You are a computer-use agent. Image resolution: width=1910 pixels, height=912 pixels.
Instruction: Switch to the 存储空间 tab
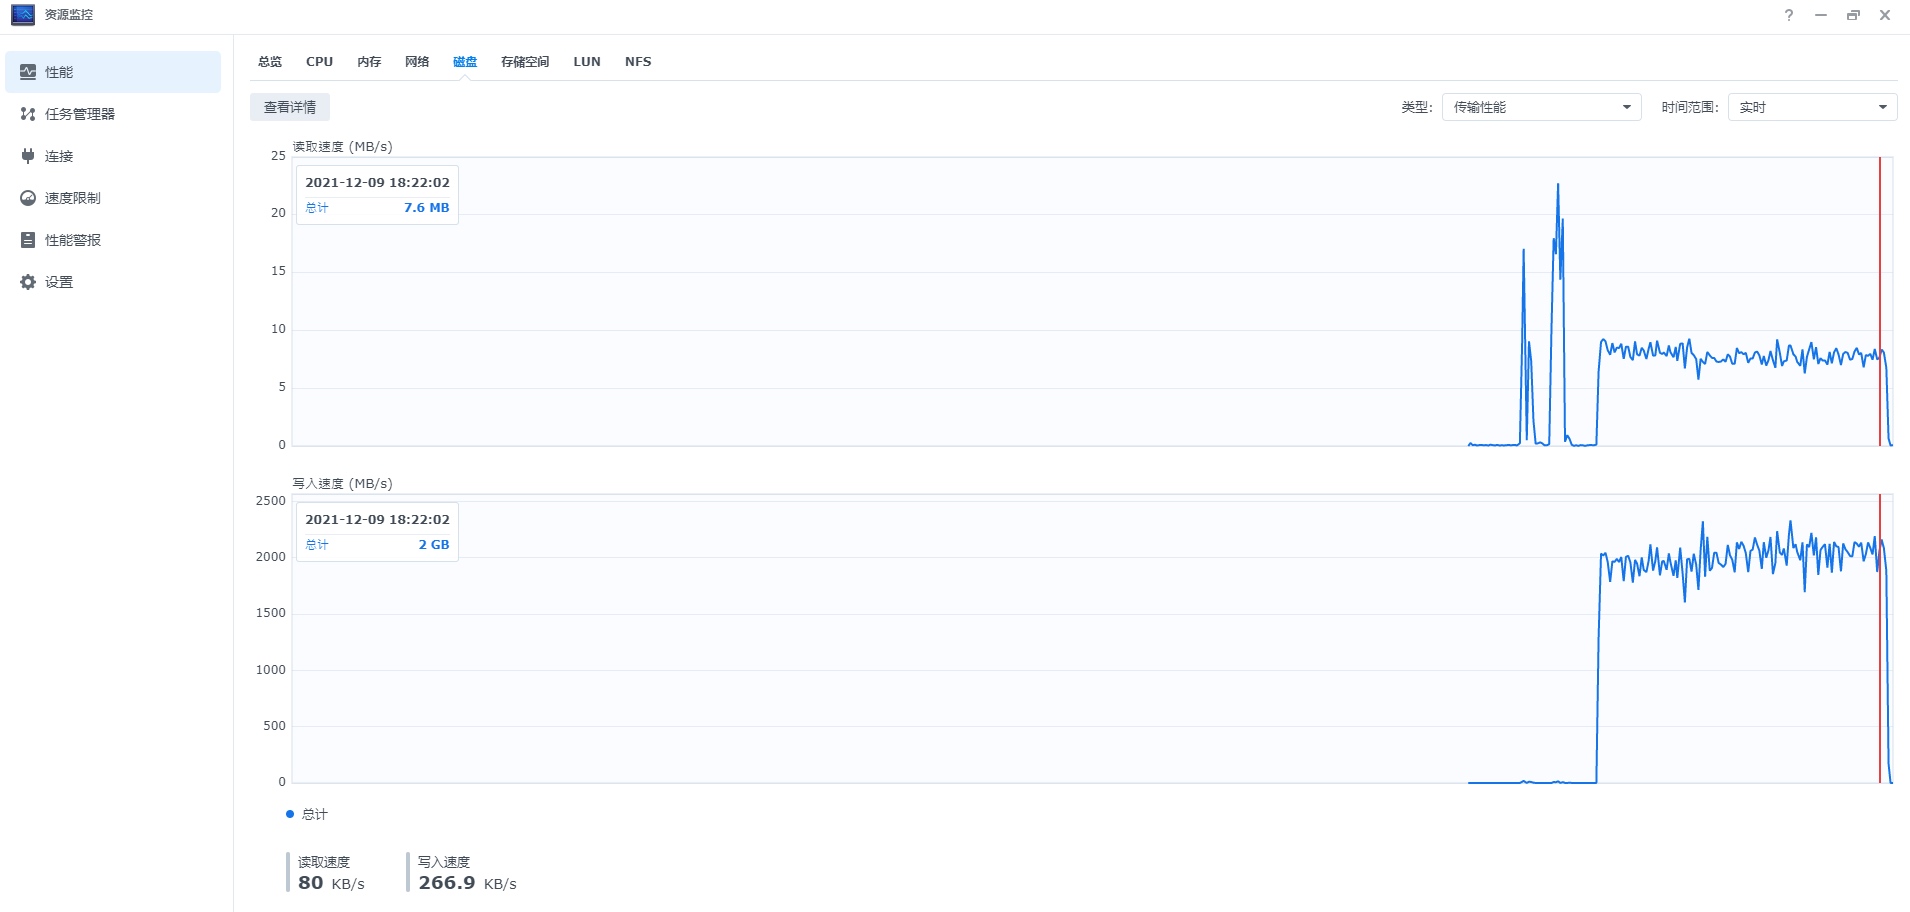525,62
